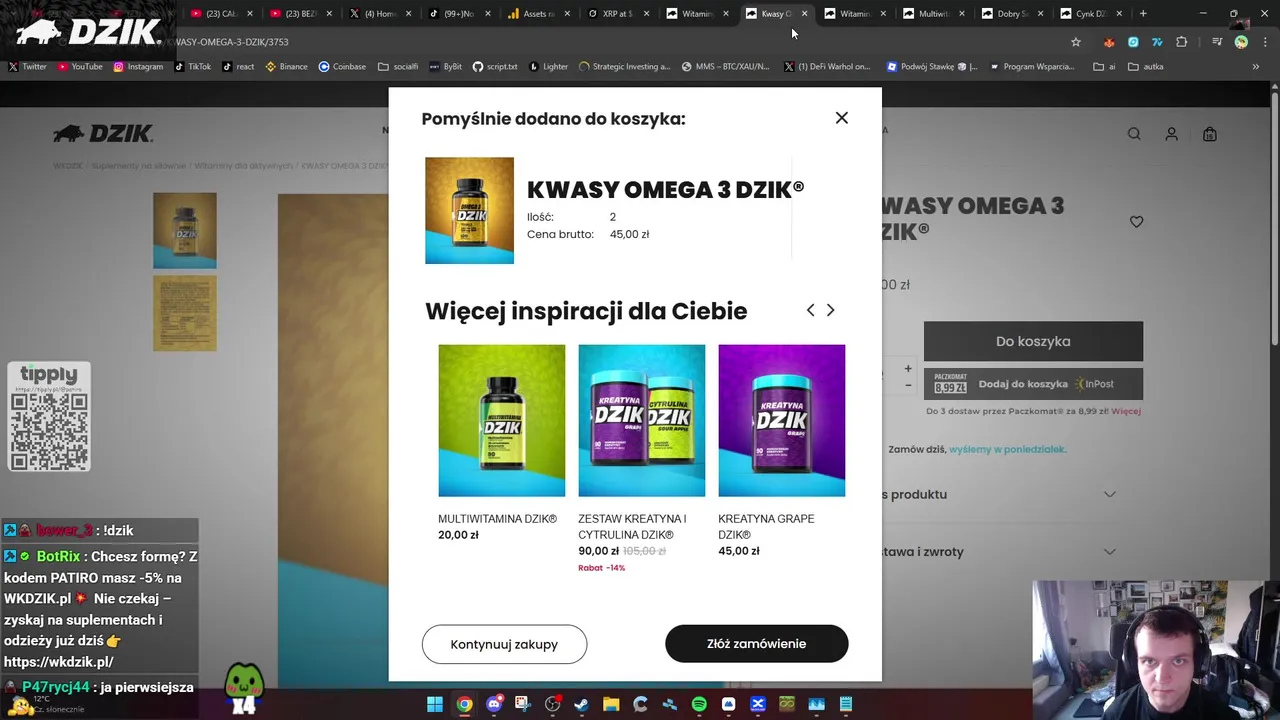Image resolution: width=1280 pixels, height=720 pixels.
Task: Switch to the XRP browser tab
Action: [x=618, y=14]
